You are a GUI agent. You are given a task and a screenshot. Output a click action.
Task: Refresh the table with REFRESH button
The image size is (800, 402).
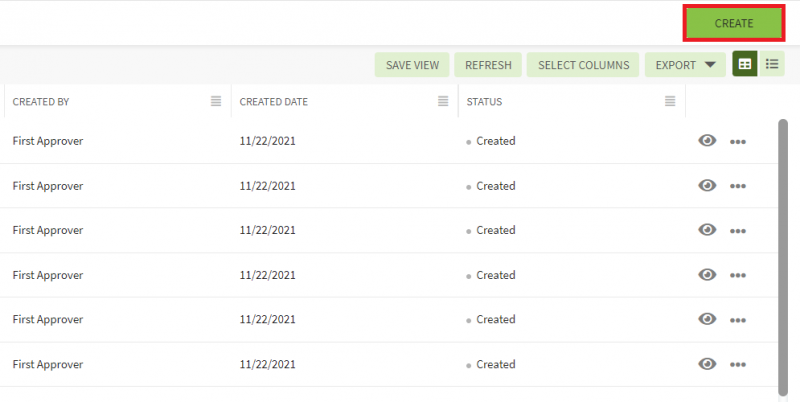tap(488, 65)
